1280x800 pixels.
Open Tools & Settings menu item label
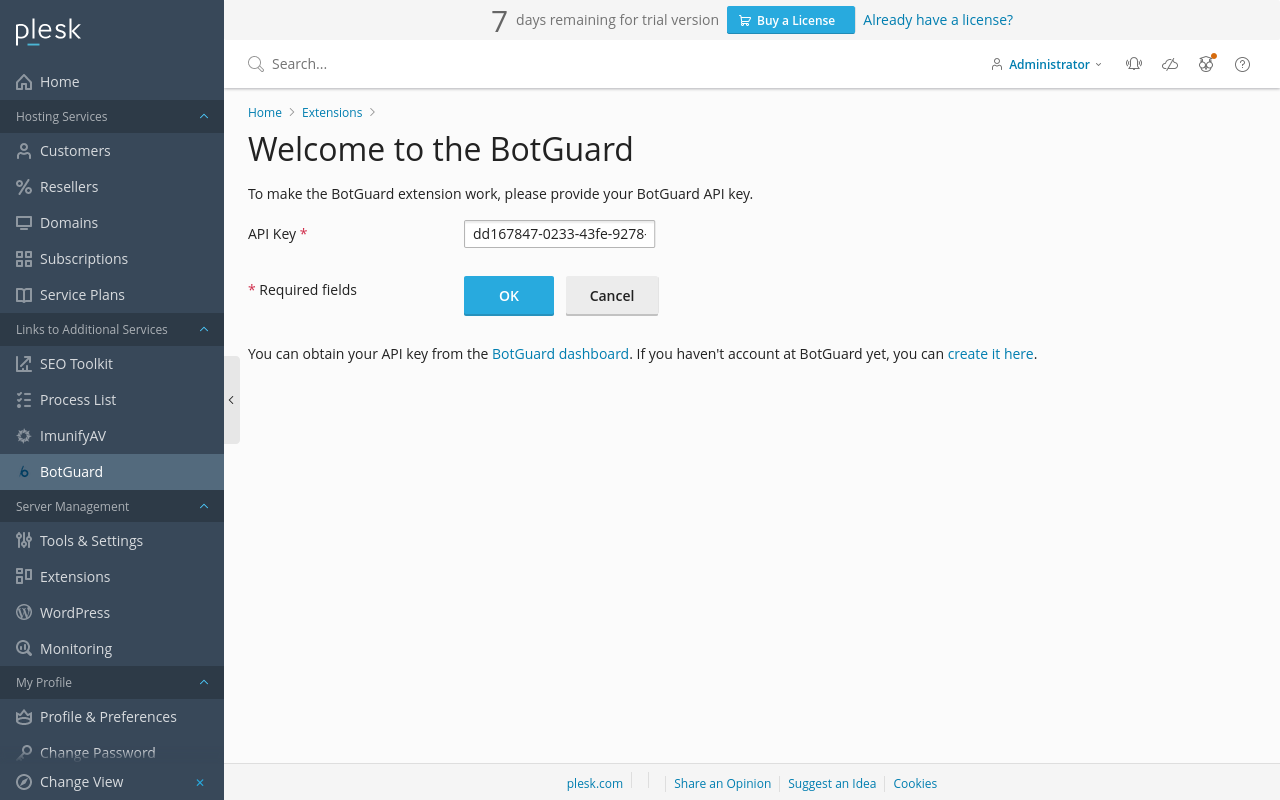pyautogui.click(x=91, y=541)
